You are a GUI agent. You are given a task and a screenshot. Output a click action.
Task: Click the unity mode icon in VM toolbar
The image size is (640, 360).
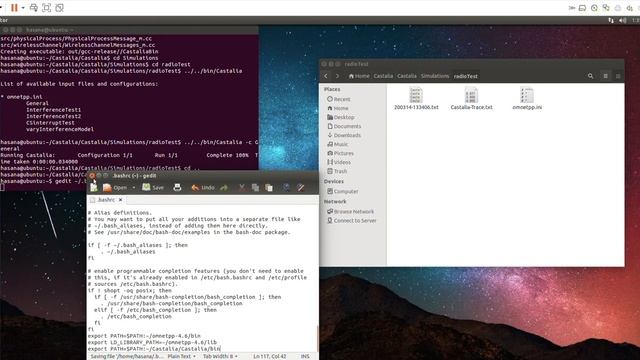coord(60,8)
